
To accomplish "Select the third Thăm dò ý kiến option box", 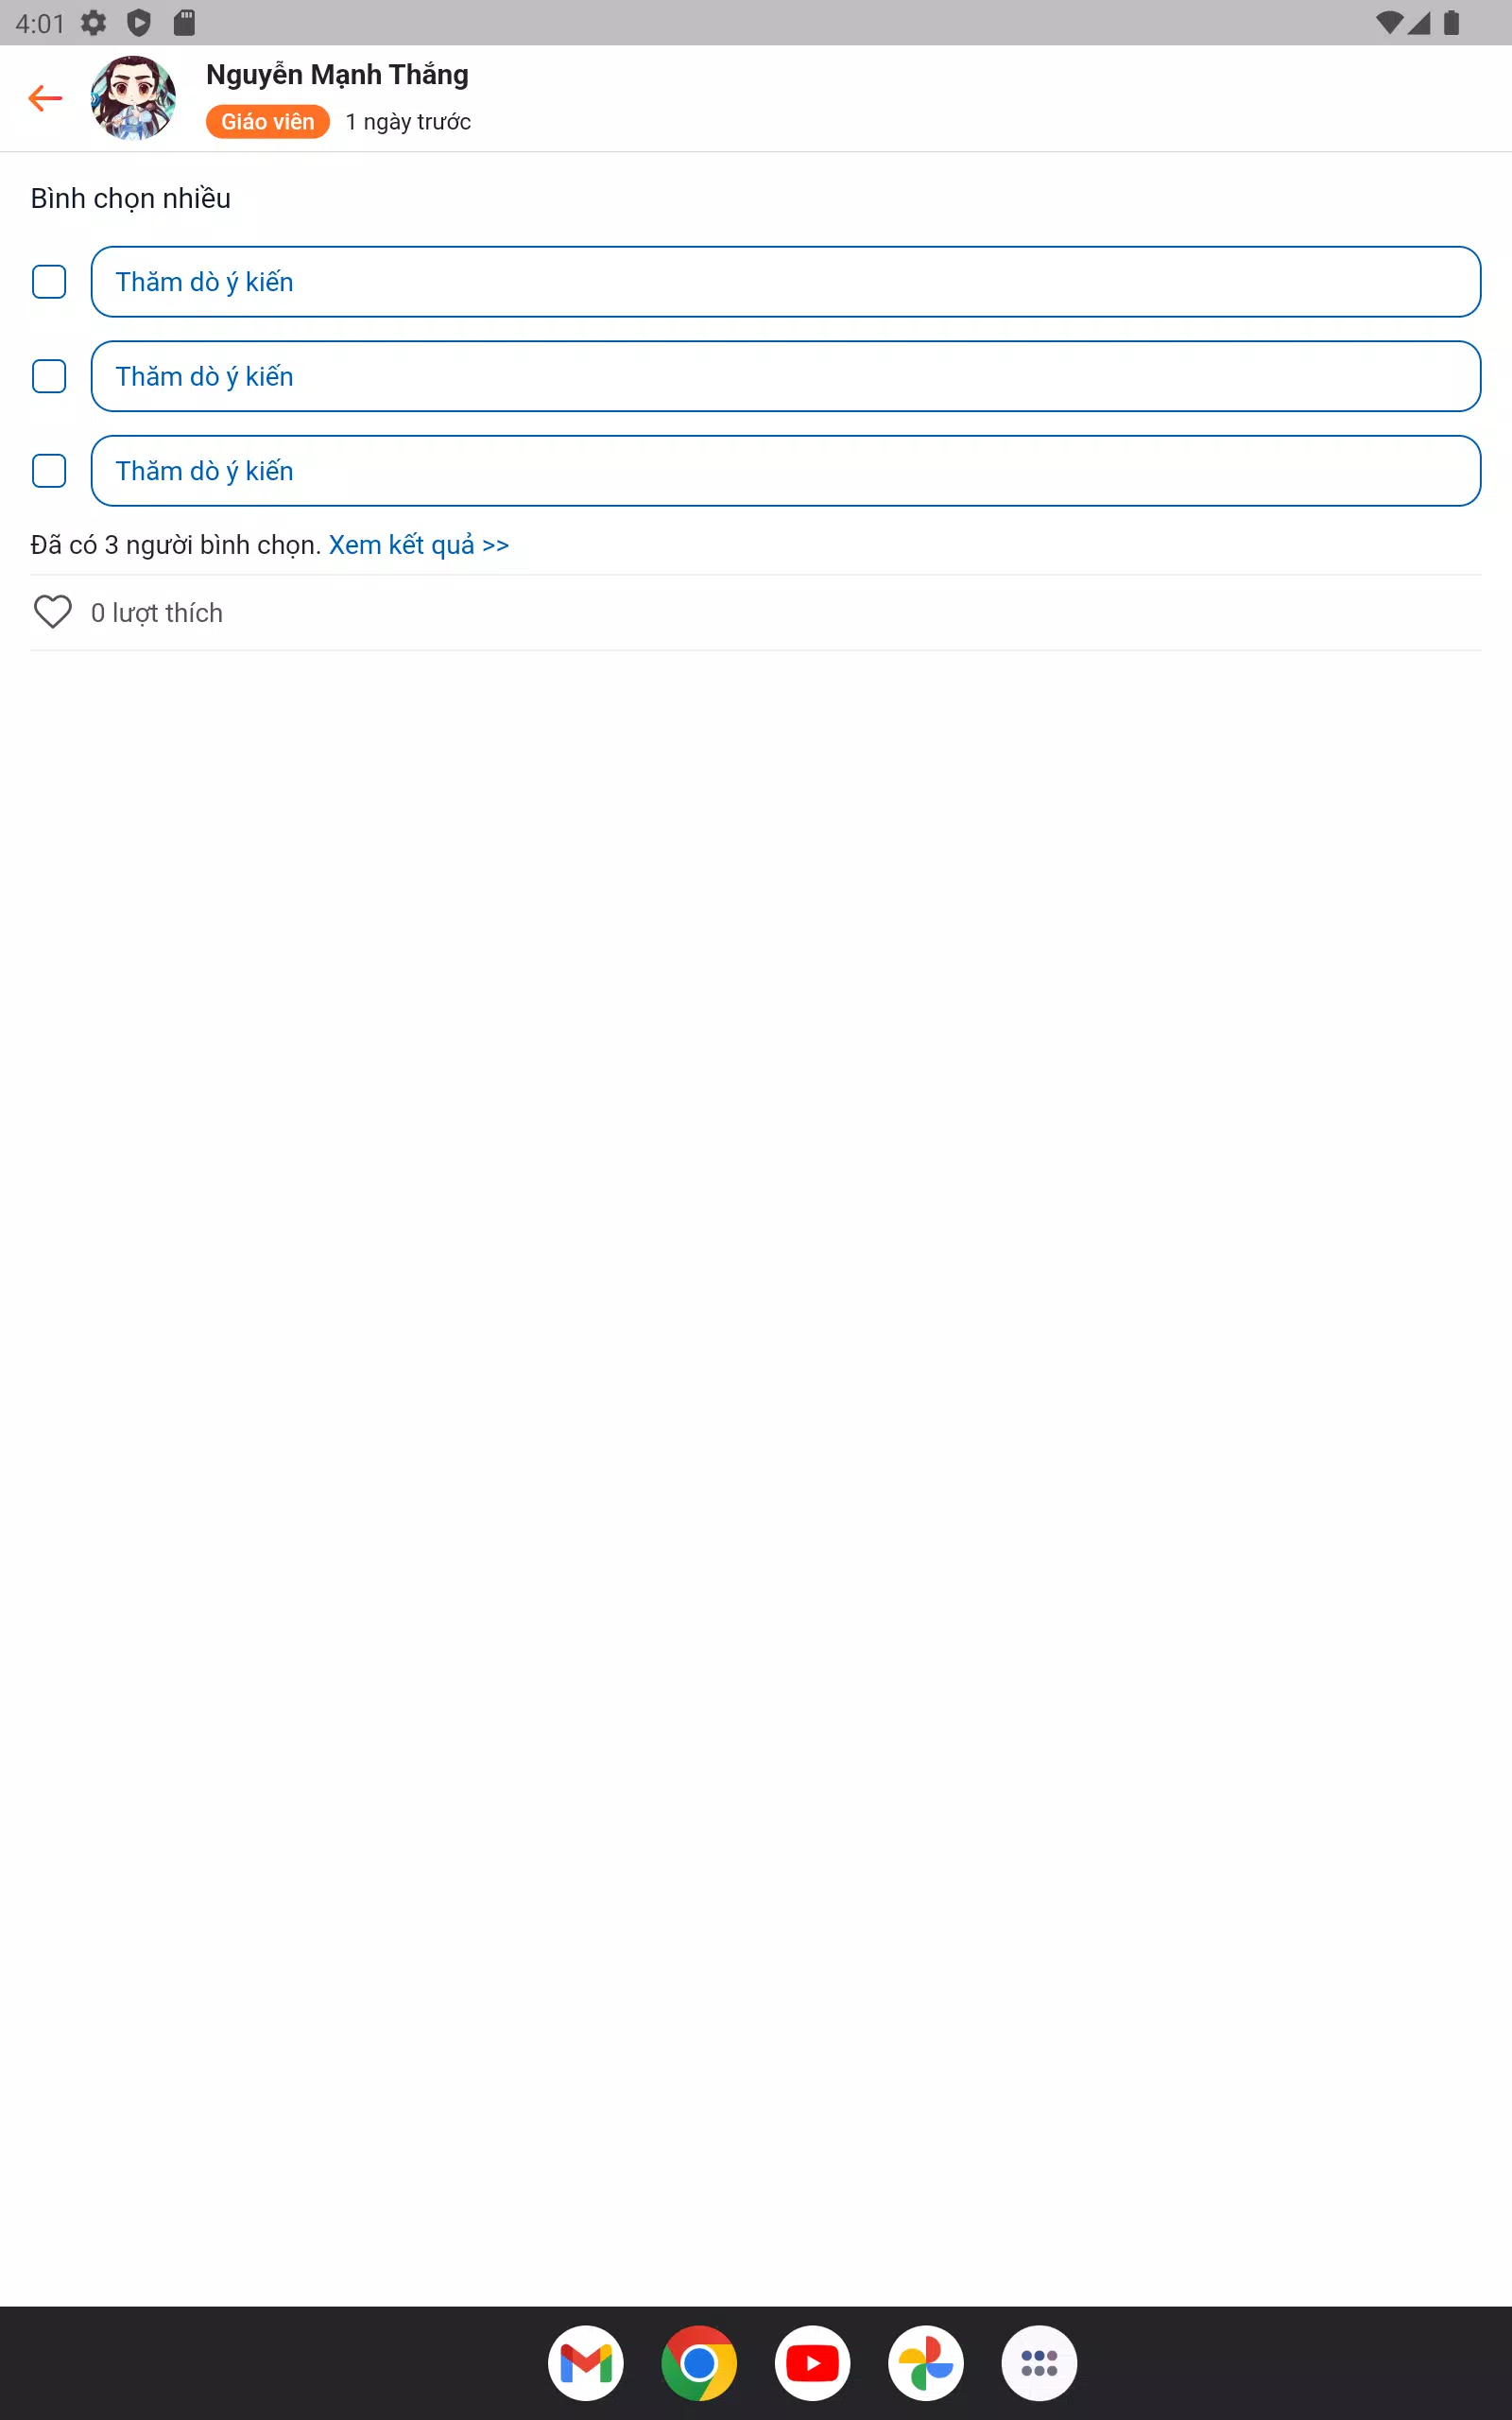I will tap(785, 471).
